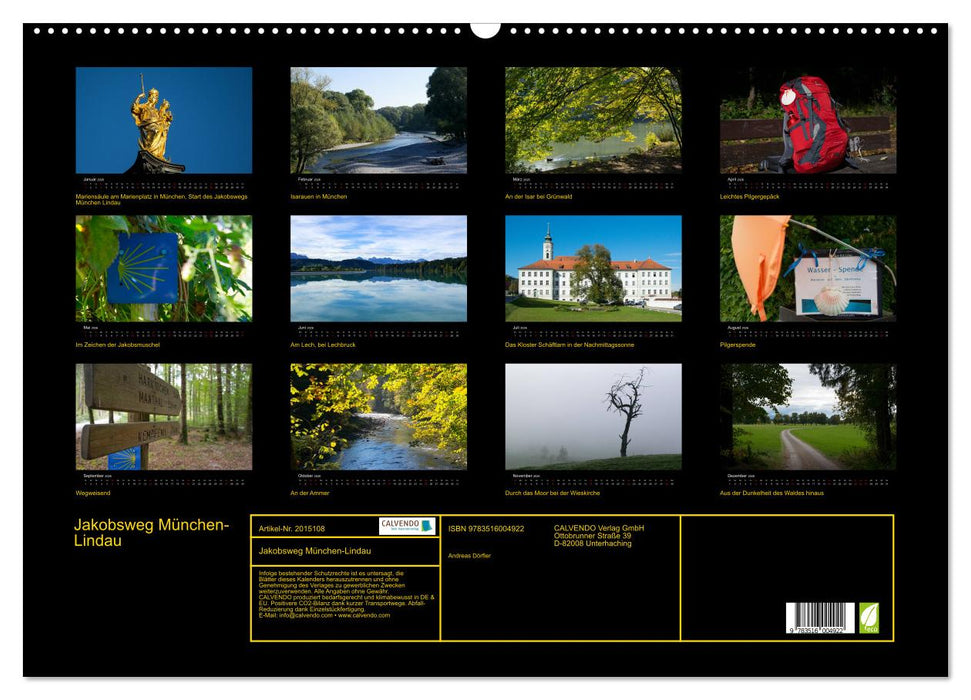Click the 'Andreas Dörfler' author name
Screen dimensions: 971x700
point(469,556)
